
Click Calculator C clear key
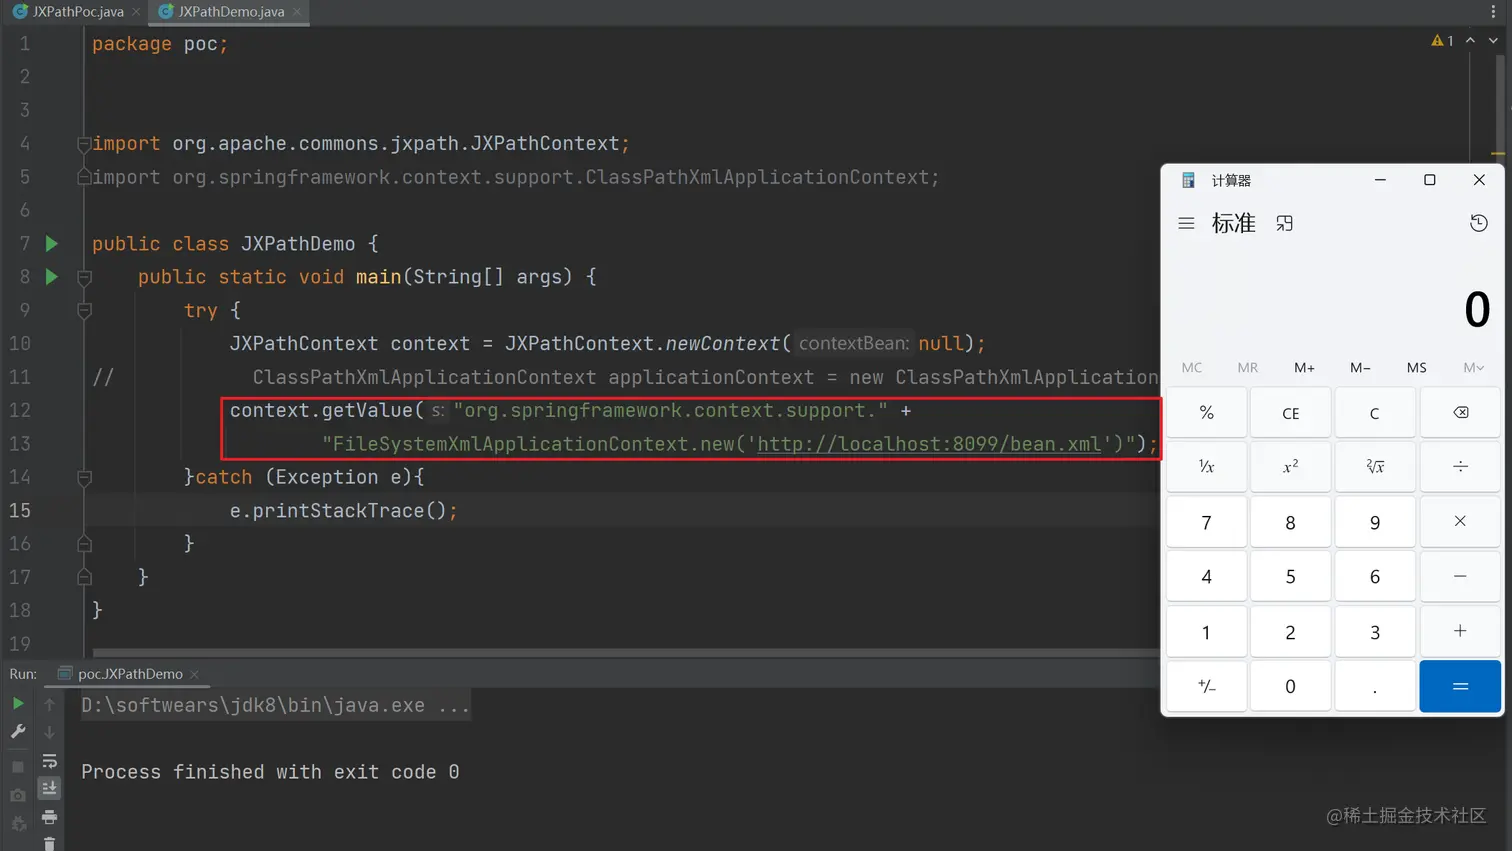(x=1375, y=413)
